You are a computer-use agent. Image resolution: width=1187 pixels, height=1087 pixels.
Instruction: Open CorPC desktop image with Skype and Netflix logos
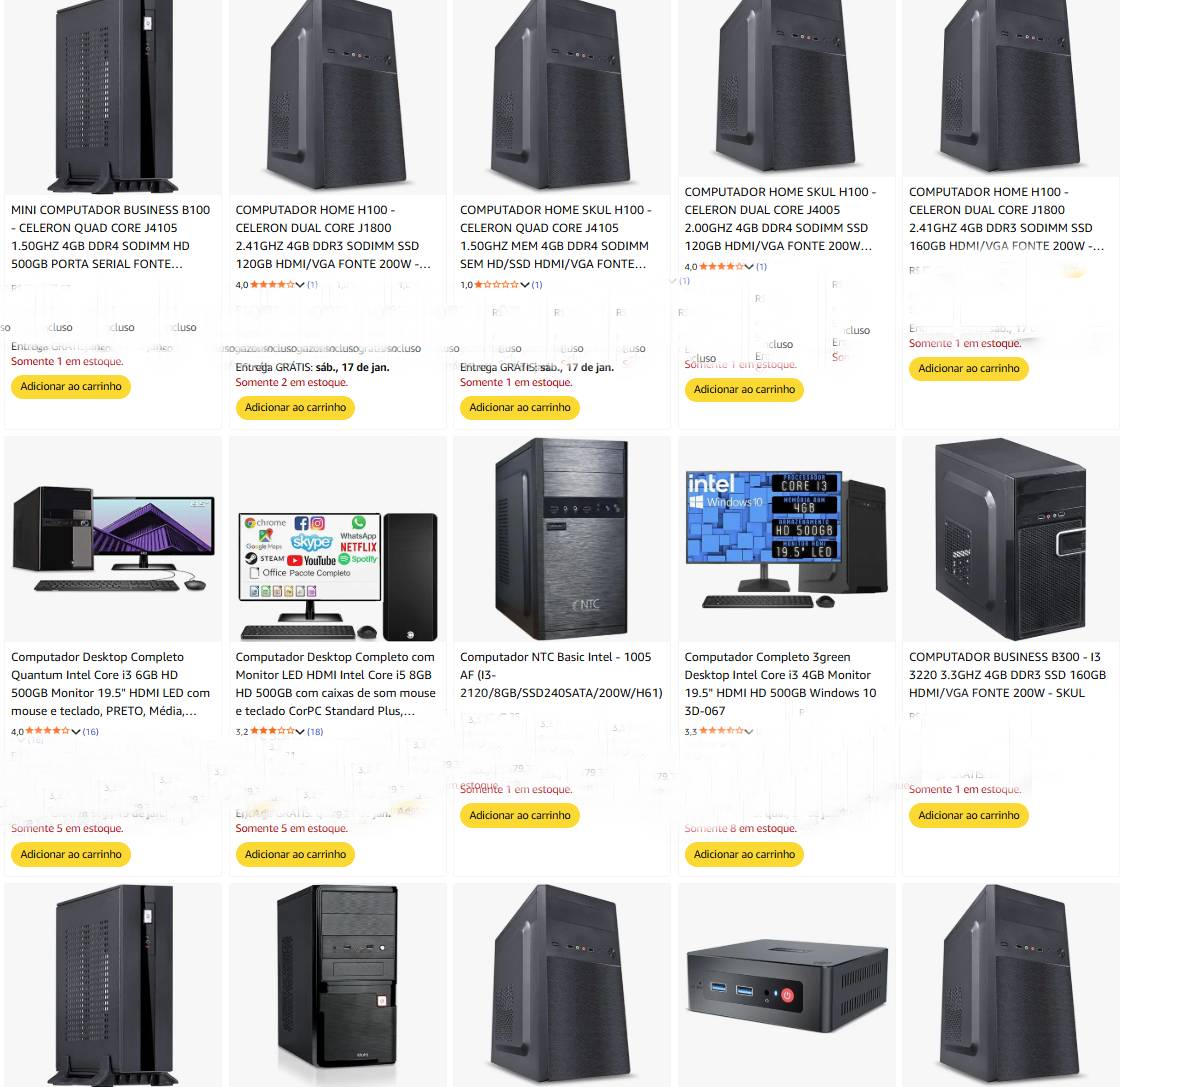(338, 577)
